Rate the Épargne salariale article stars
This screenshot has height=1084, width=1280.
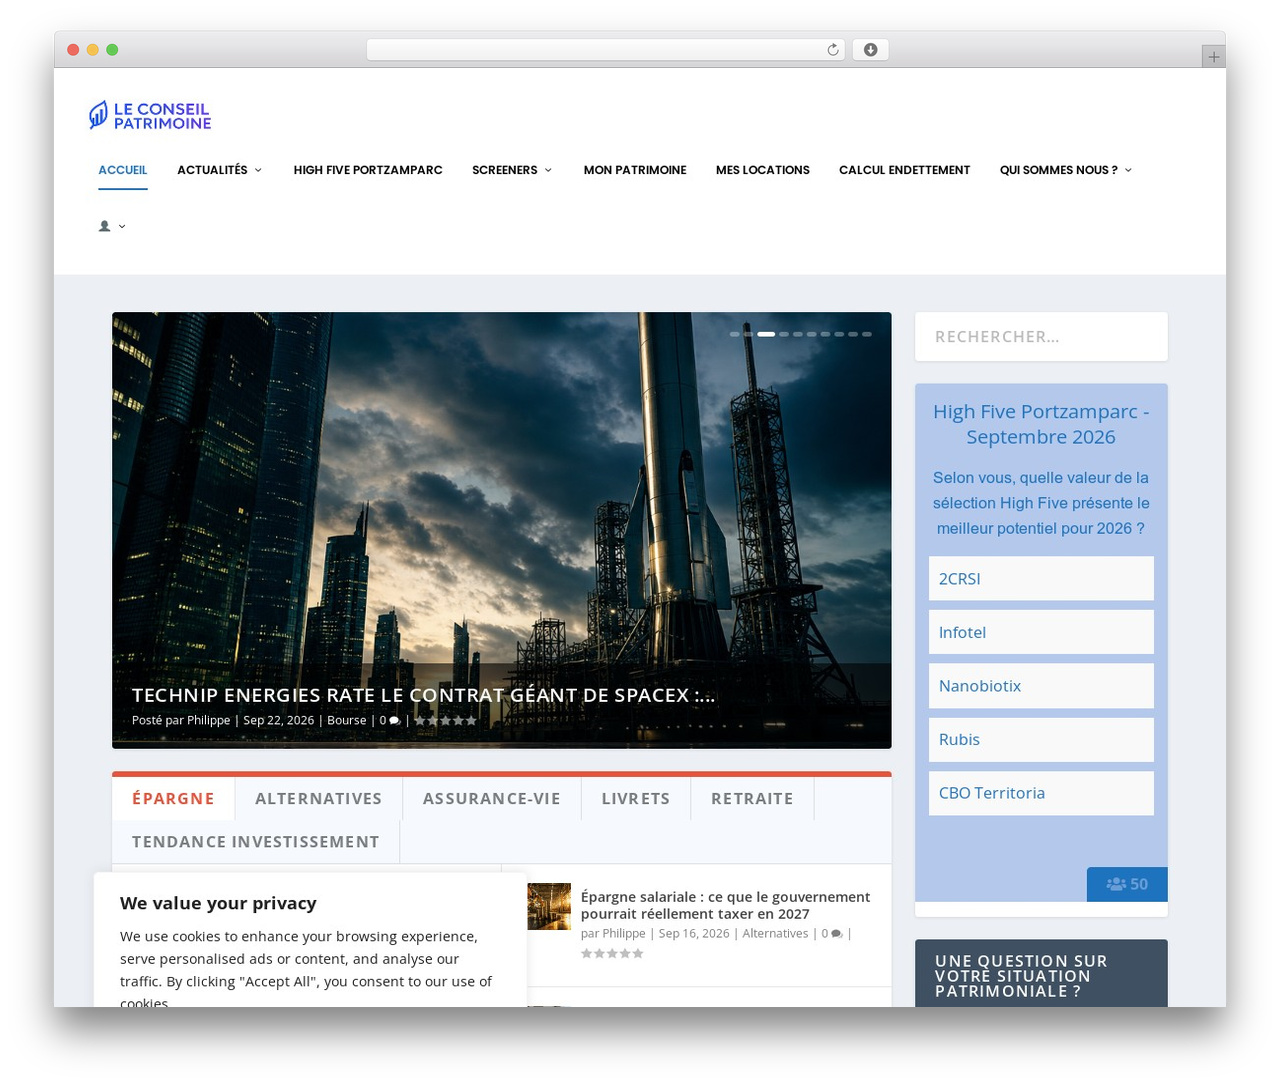(612, 953)
